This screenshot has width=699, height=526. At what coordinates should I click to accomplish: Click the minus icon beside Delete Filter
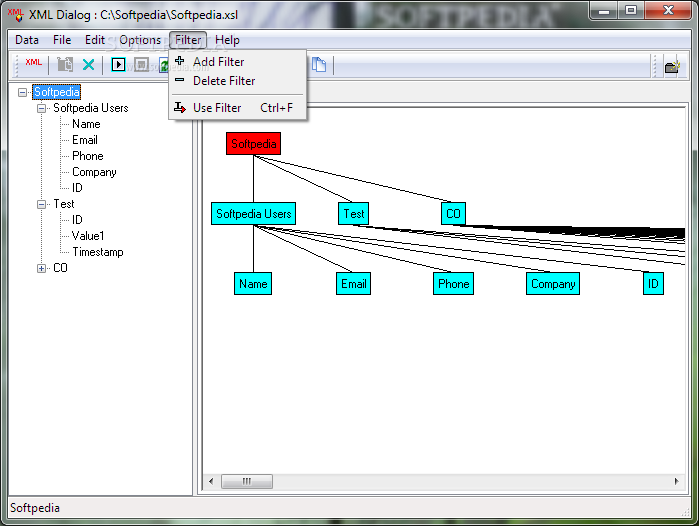180,80
